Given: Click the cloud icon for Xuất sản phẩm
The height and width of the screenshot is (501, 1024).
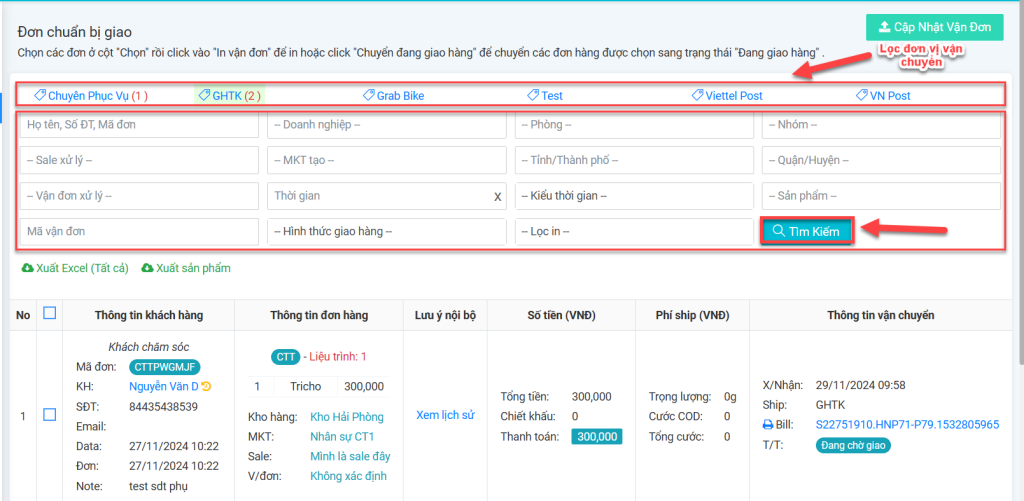Looking at the screenshot, I should pos(148,268).
